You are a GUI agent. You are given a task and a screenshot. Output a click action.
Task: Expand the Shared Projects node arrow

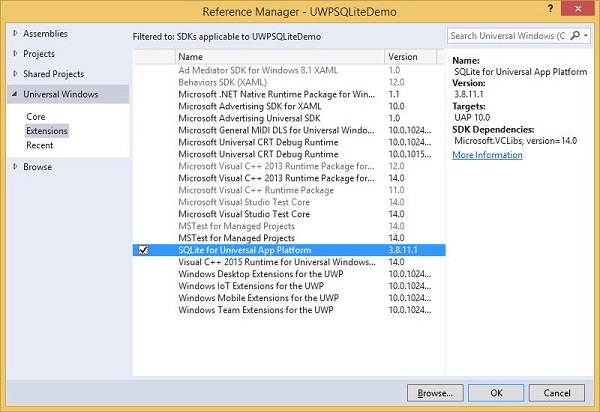point(15,73)
